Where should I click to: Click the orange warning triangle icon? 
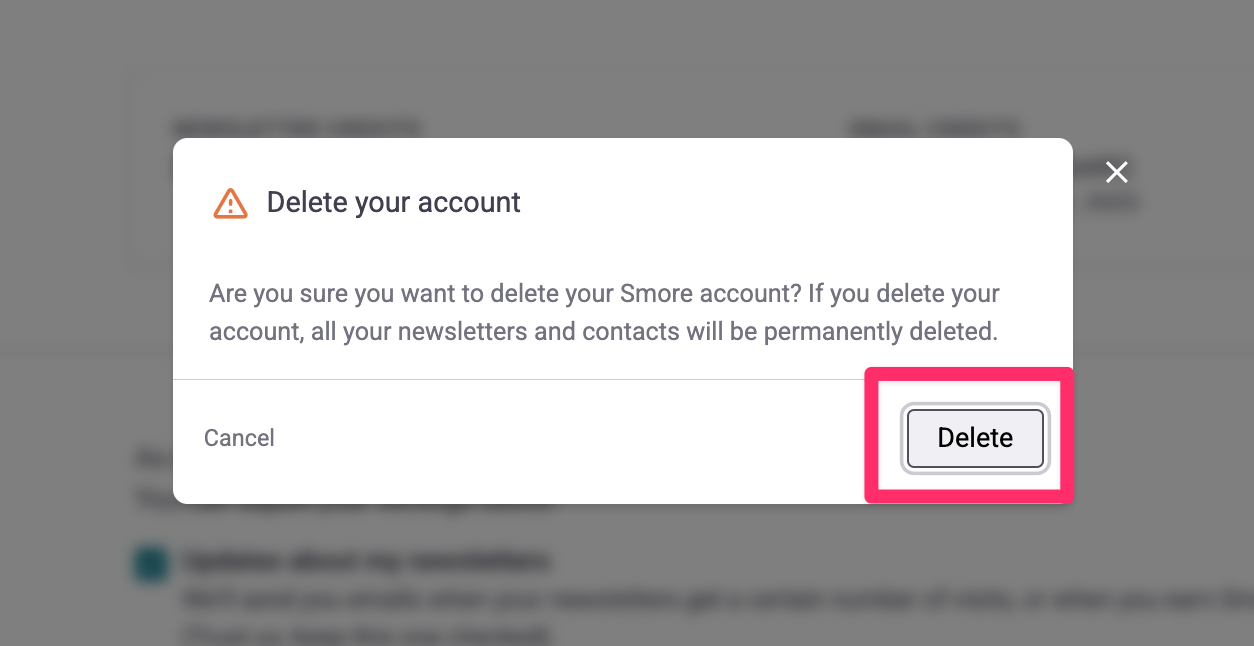pos(230,203)
